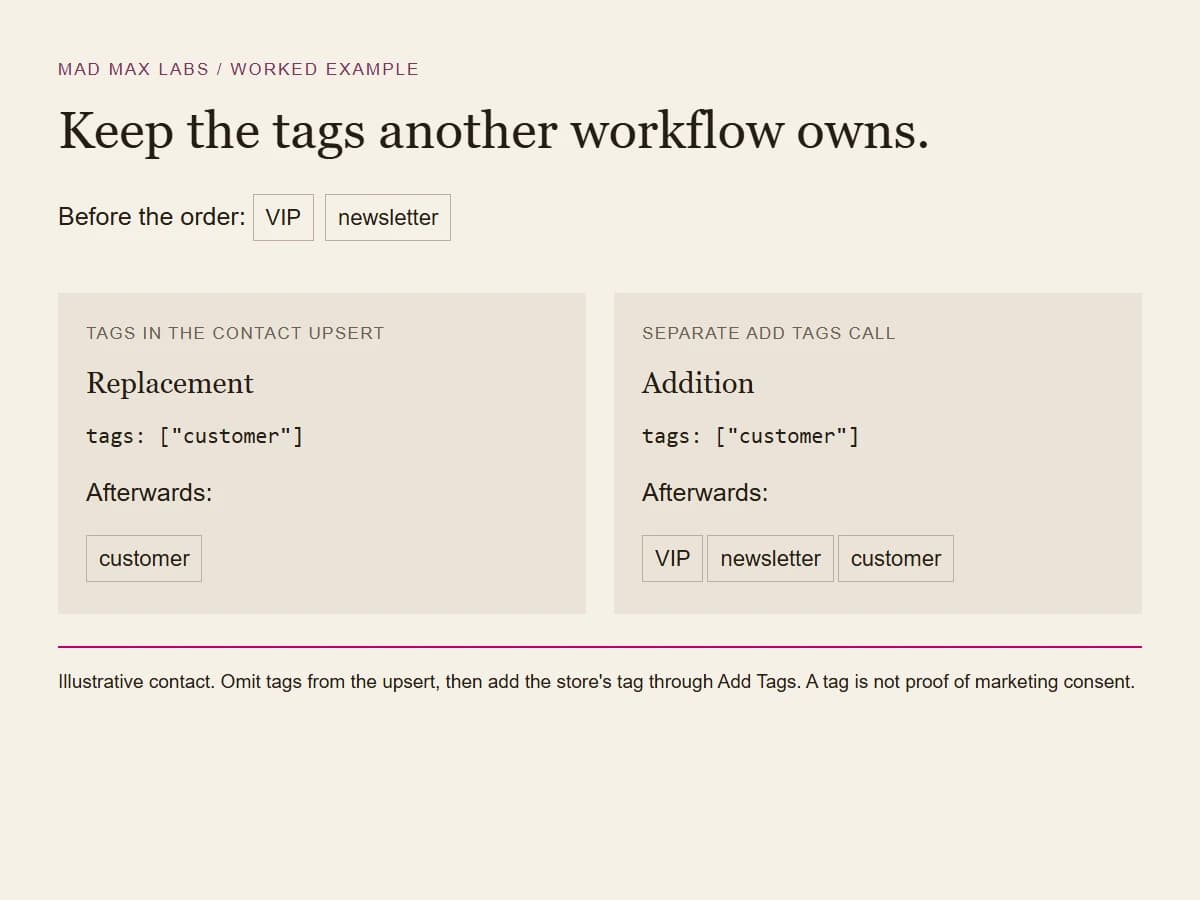Click the 'Replacement' card title

click(x=170, y=383)
